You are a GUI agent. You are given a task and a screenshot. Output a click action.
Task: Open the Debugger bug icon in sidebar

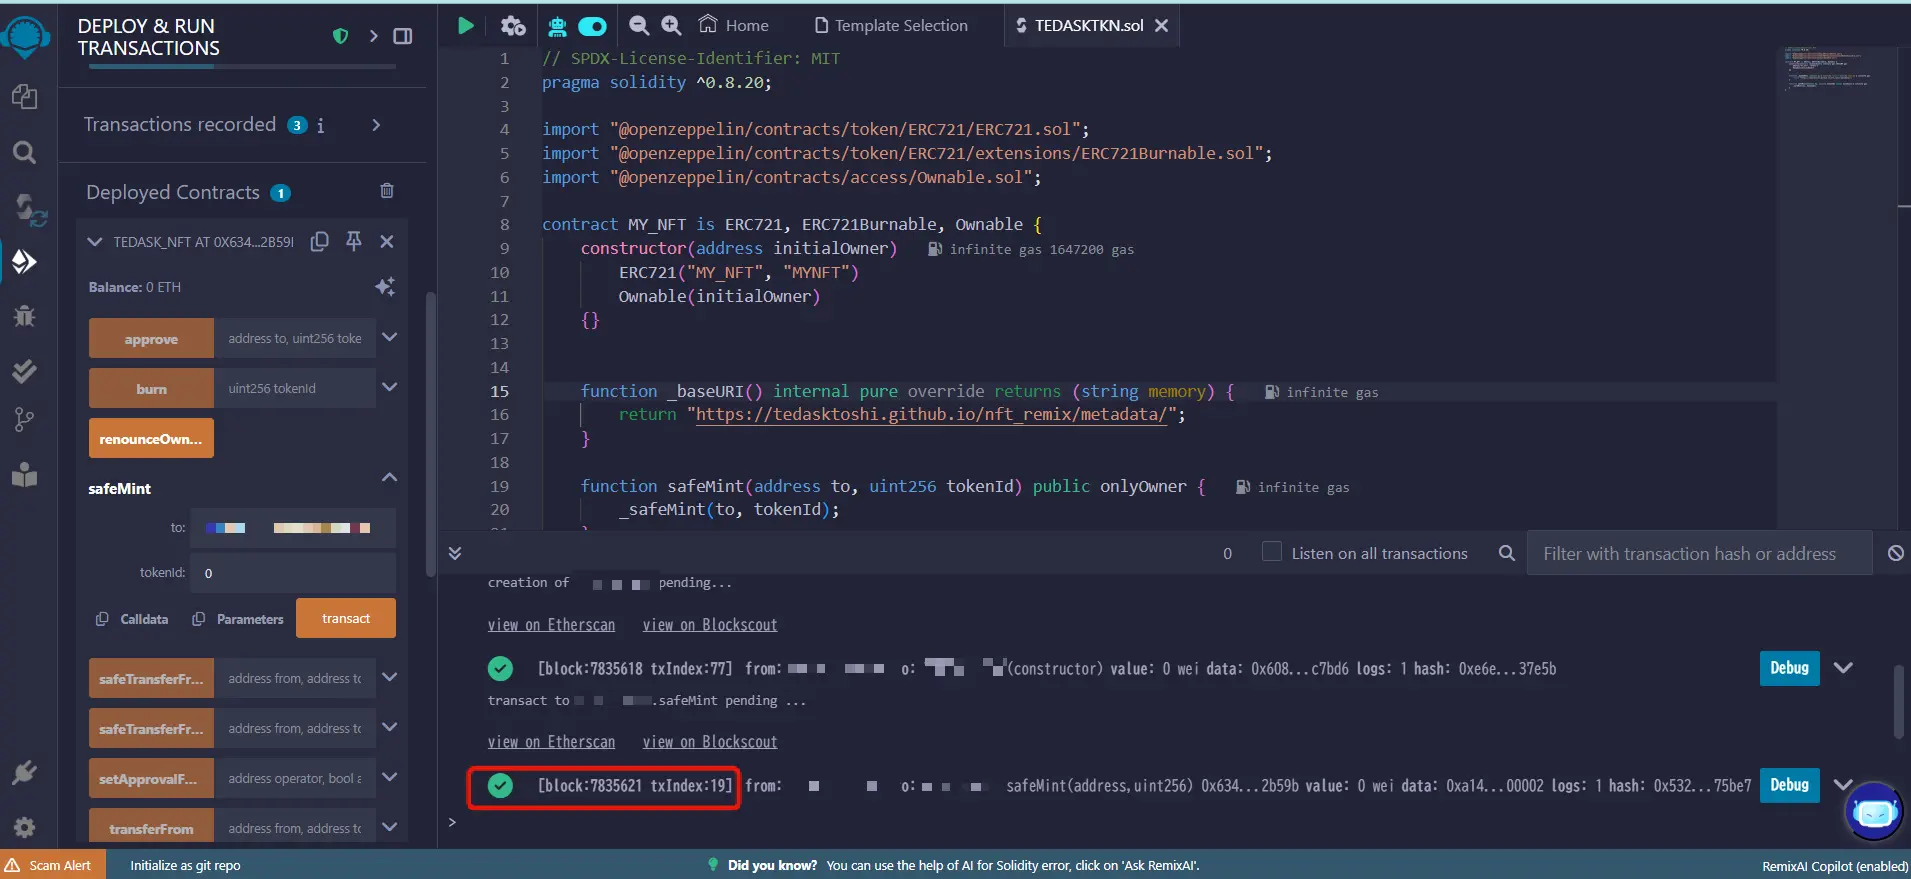[x=24, y=317]
